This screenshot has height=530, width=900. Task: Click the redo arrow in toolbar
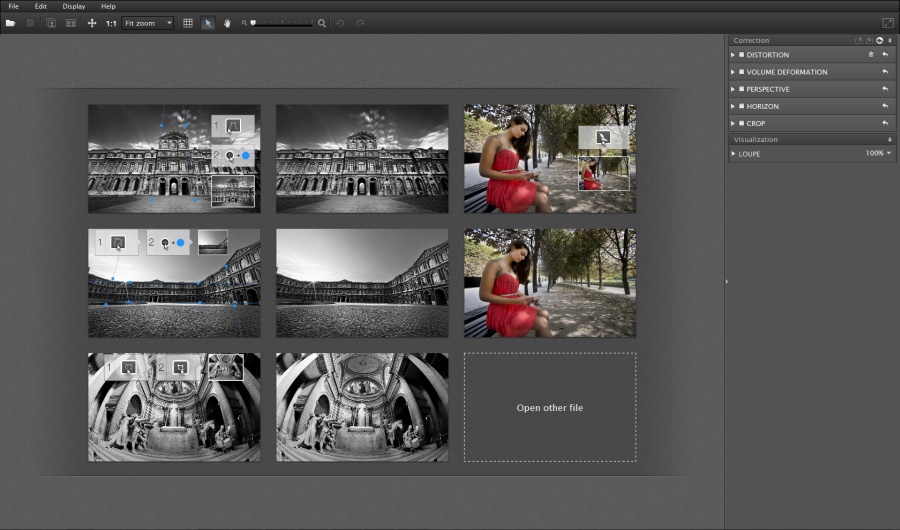pos(360,23)
